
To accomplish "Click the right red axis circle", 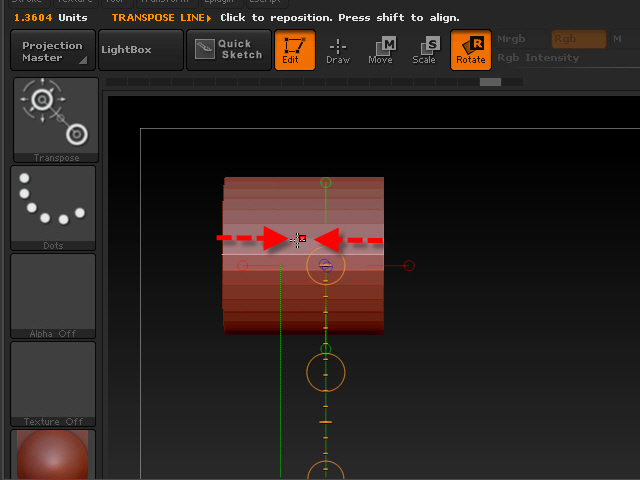I will (x=409, y=266).
